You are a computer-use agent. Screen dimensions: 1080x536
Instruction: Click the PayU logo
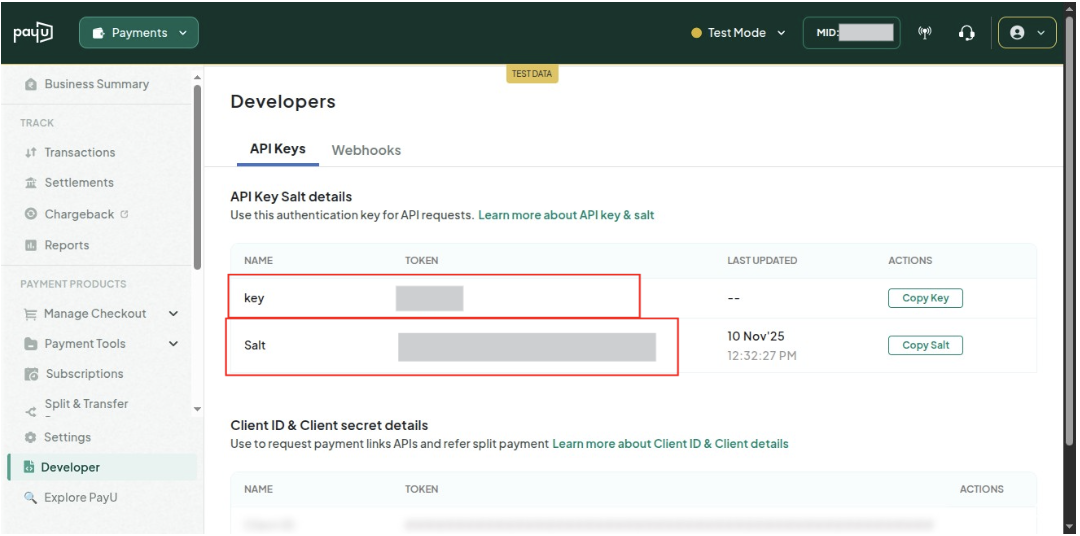coord(33,32)
